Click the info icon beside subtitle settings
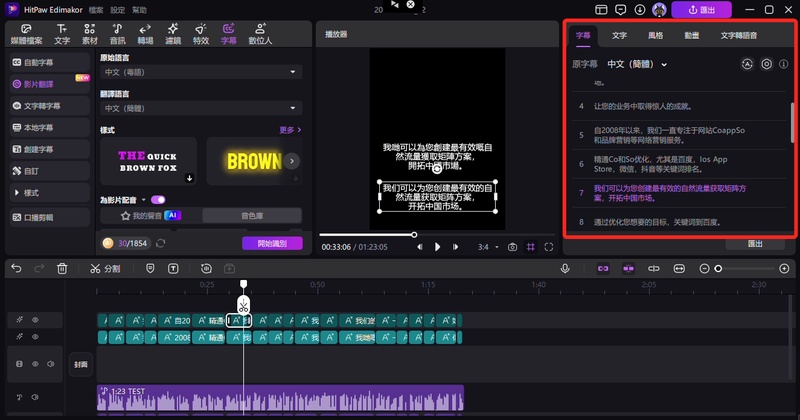Screen dimensions: 800x420 tap(784, 64)
